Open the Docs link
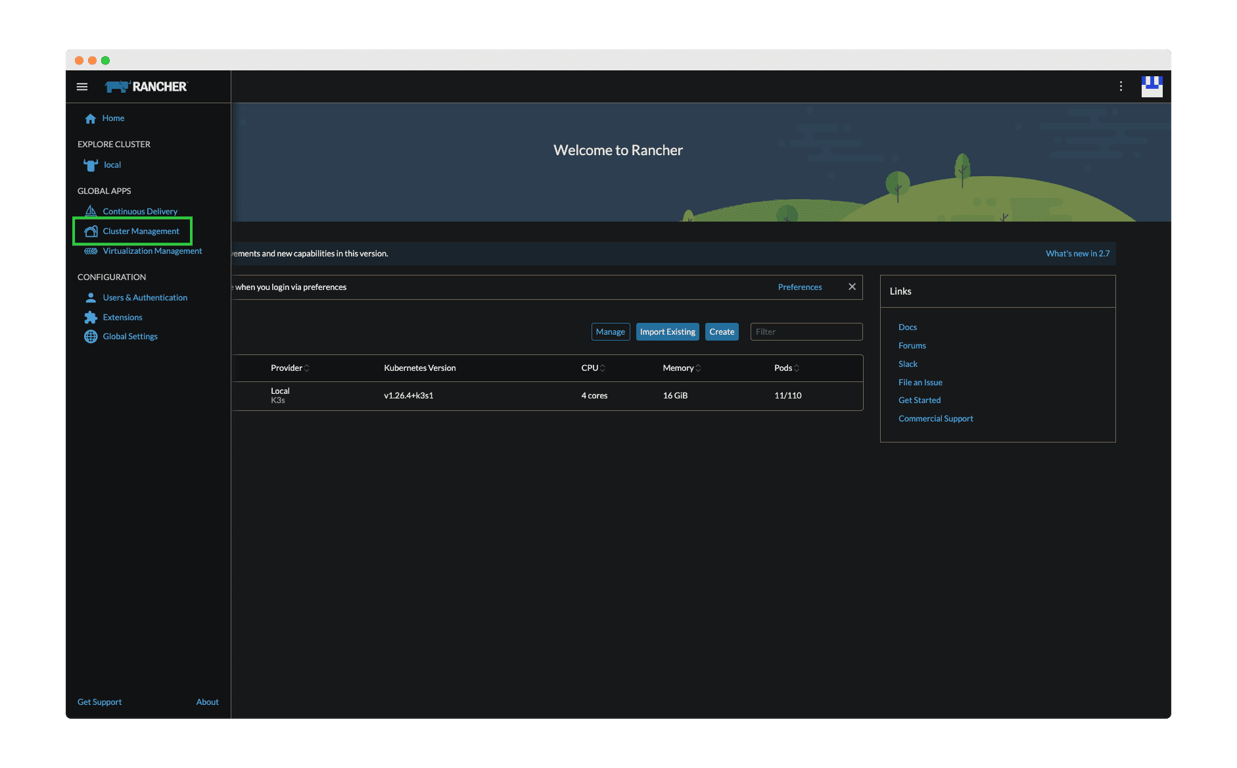Viewport: 1237px width, 768px height. click(x=907, y=327)
